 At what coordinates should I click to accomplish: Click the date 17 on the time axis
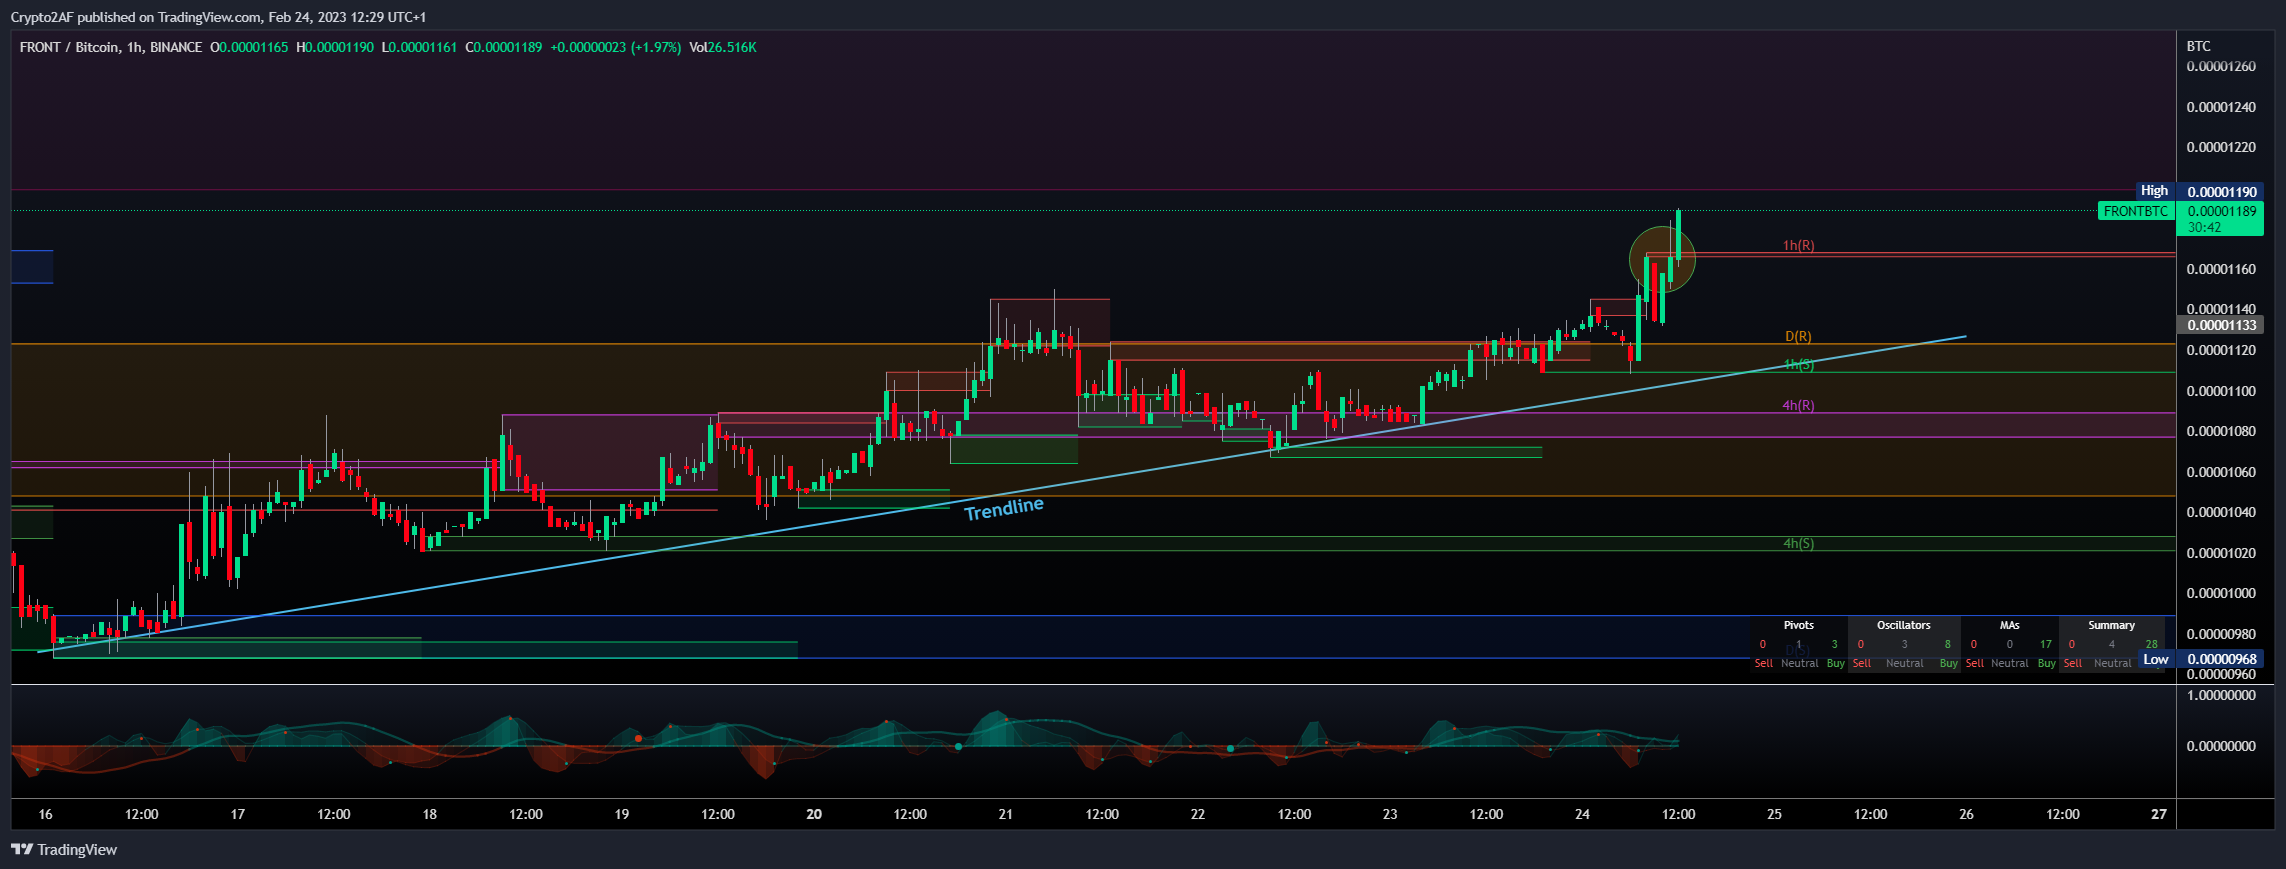(238, 814)
